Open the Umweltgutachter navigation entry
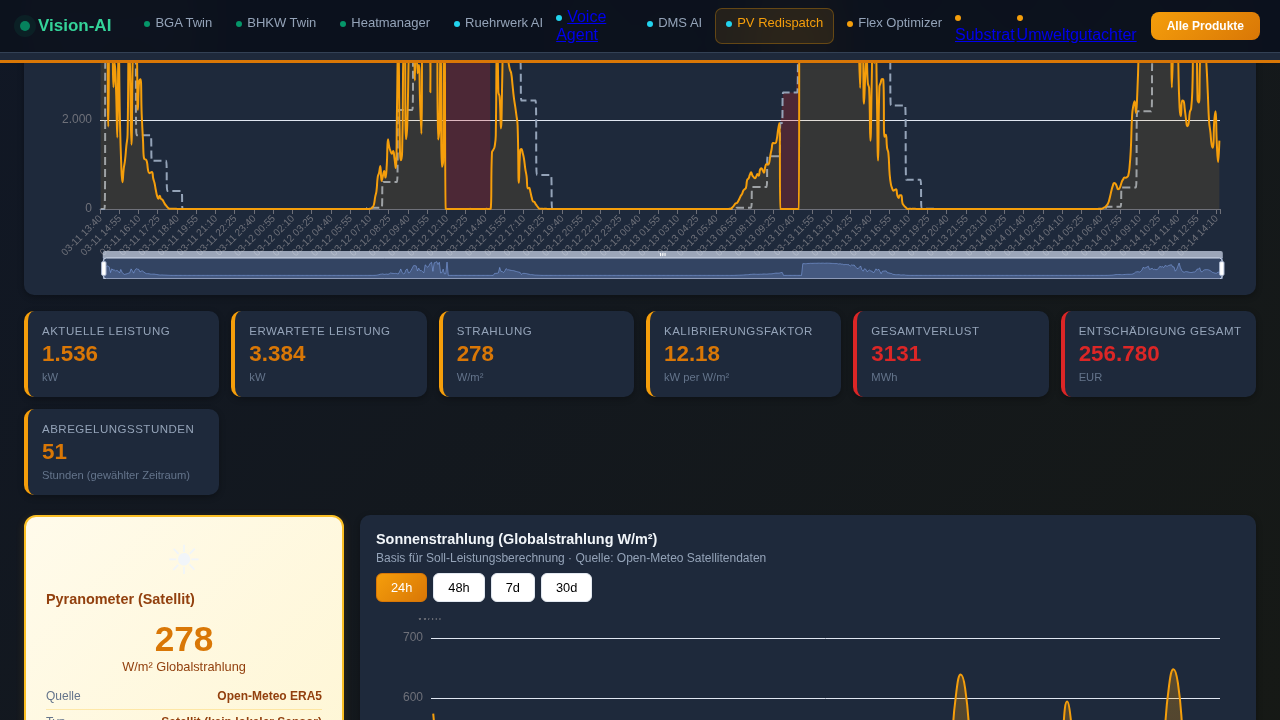The image size is (1280, 720). 1076,33
